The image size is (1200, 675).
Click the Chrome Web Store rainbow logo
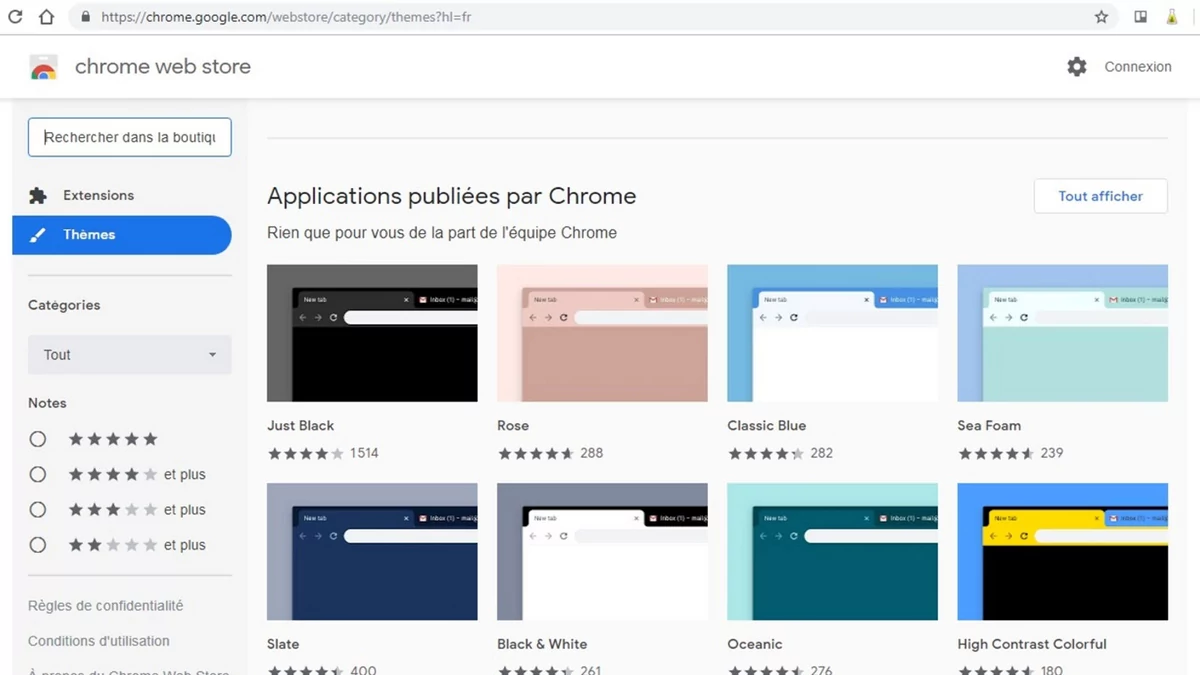(44, 67)
